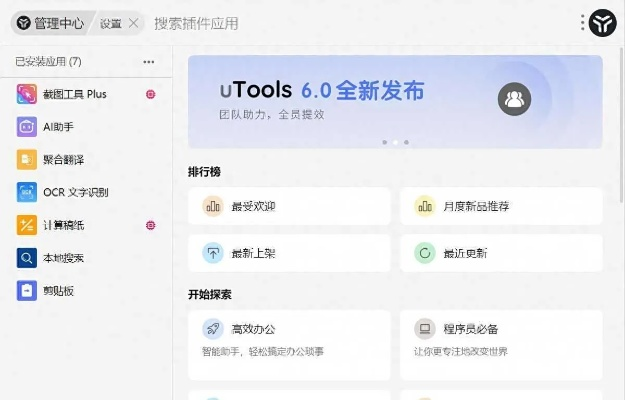
Task: Select the 计算稿纸 list label
Action: pos(63,225)
